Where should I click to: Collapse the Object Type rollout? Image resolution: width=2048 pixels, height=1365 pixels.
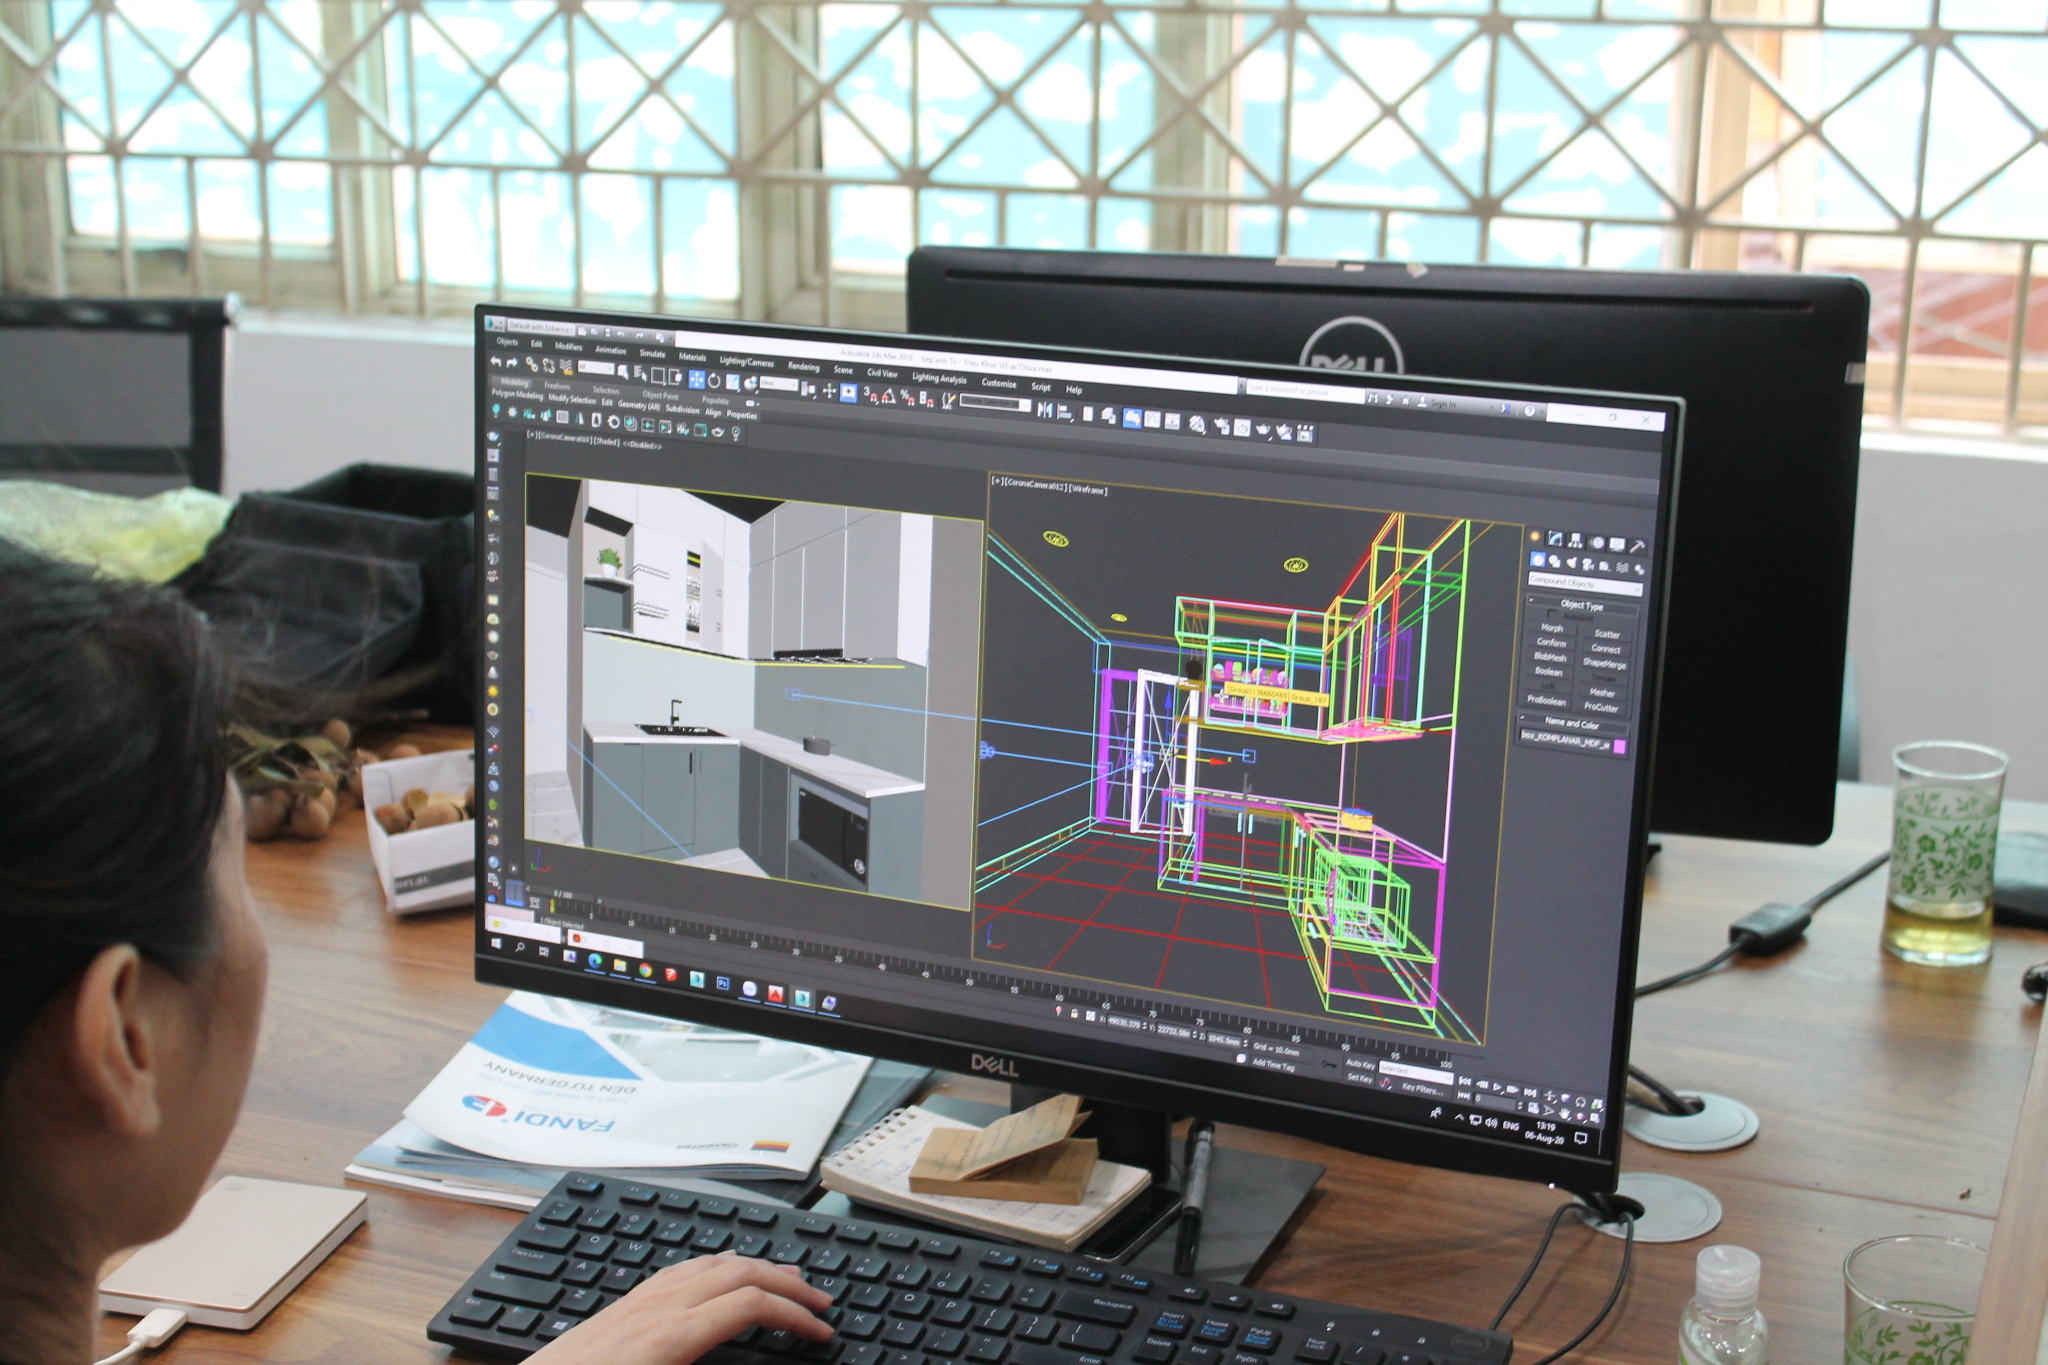pyautogui.click(x=1581, y=606)
